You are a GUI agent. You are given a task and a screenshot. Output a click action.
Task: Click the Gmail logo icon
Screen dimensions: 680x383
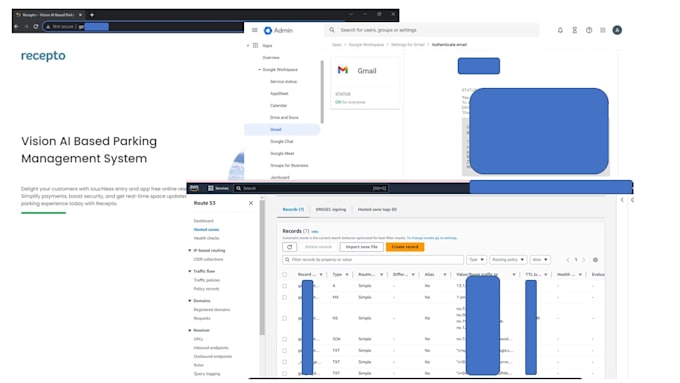[x=343, y=70]
